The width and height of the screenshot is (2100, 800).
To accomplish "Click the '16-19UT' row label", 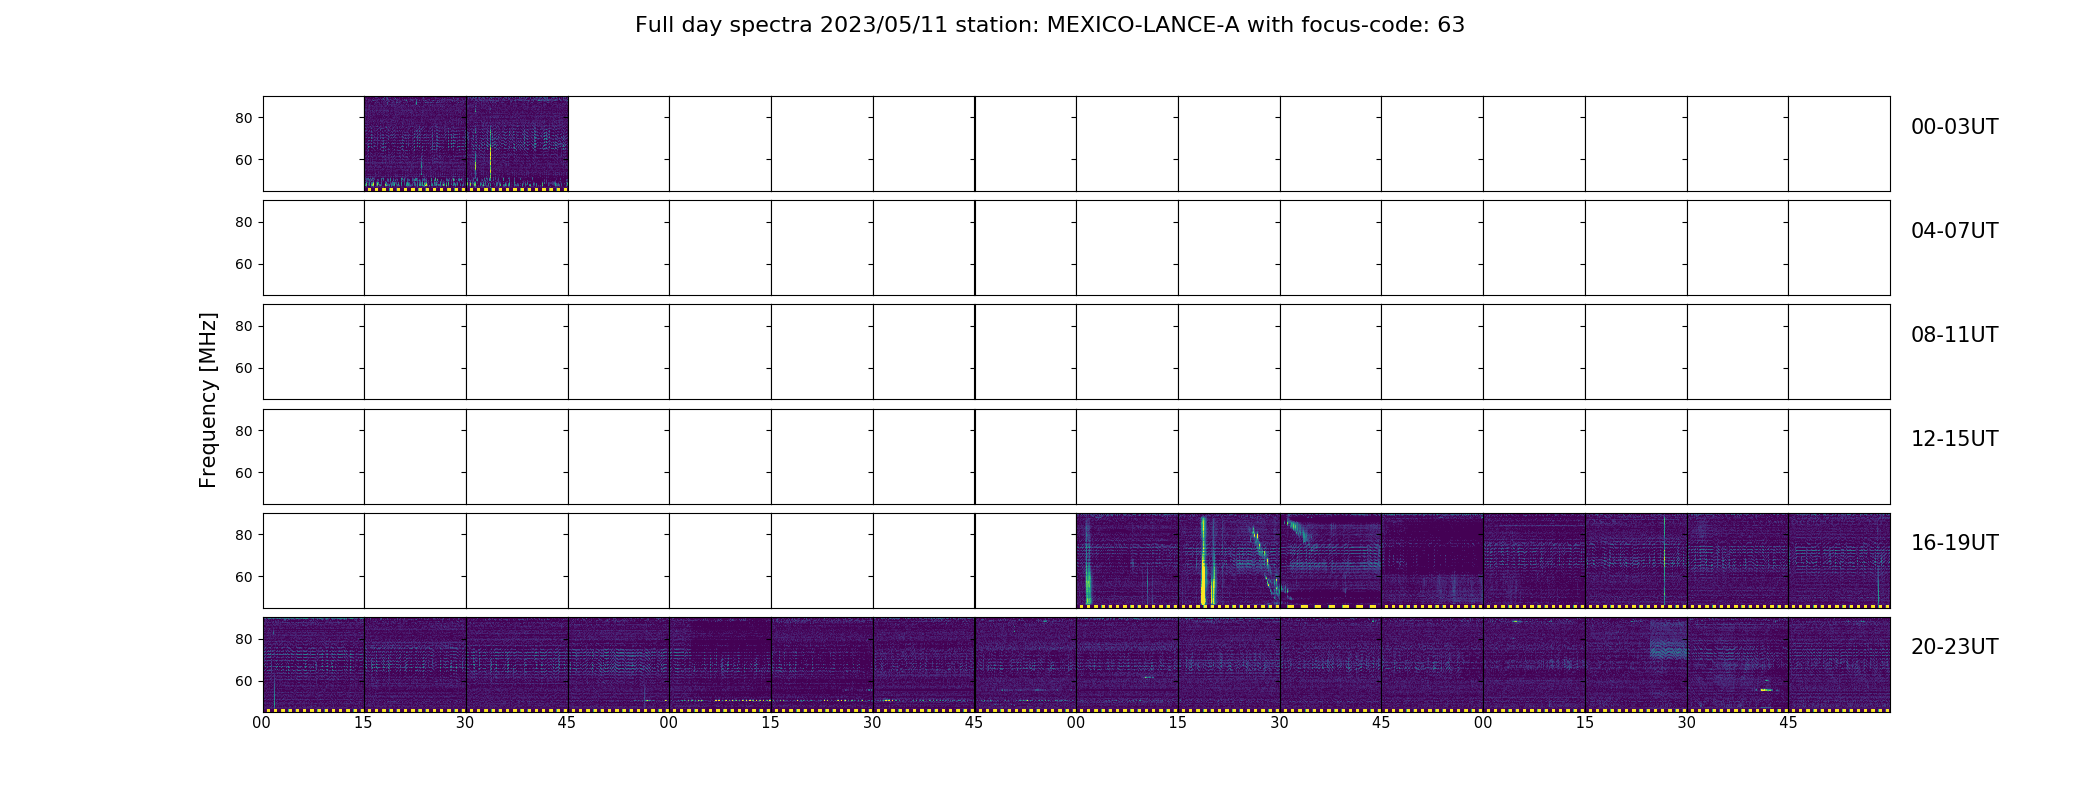I will point(1954,543).
